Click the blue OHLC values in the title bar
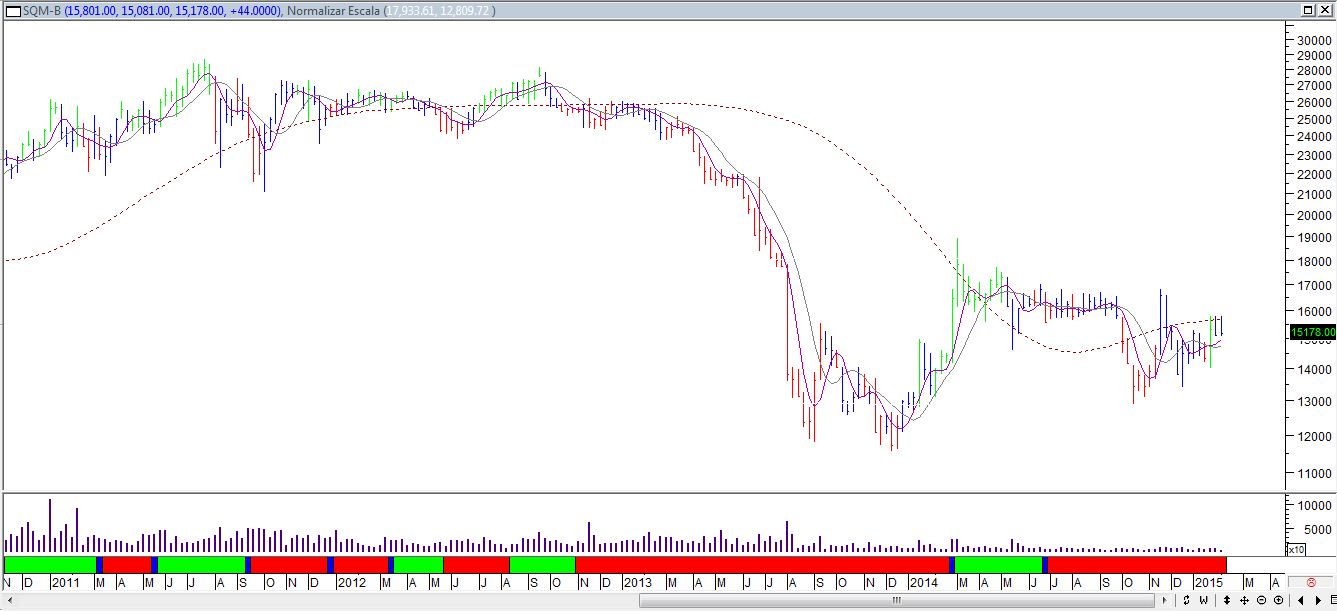Image resolution: width=1337 pixels, height=611 pixels. click(172, 10)
